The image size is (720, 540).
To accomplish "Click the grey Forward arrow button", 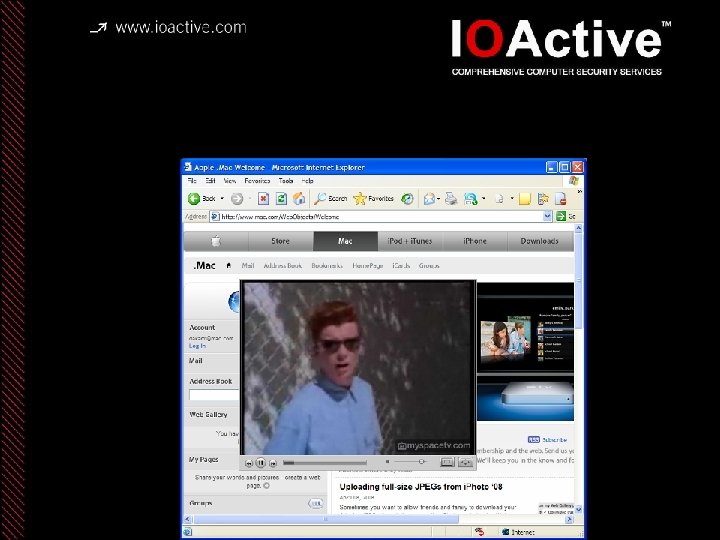I will pos(237,199).
